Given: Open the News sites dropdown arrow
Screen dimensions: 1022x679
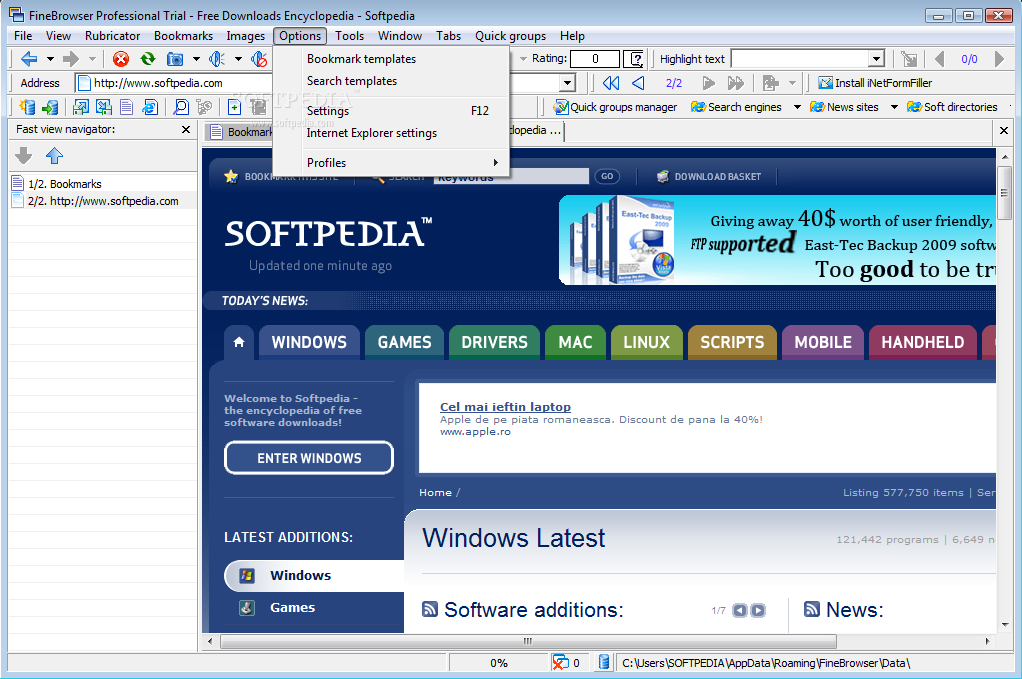Looking at the screenshot, I should 894,107.
